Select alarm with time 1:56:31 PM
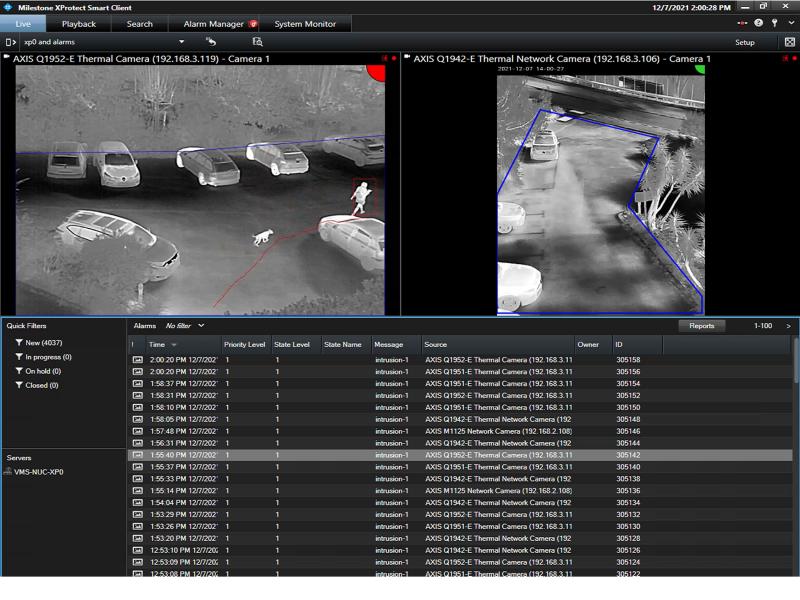 (x=460, y=443)
